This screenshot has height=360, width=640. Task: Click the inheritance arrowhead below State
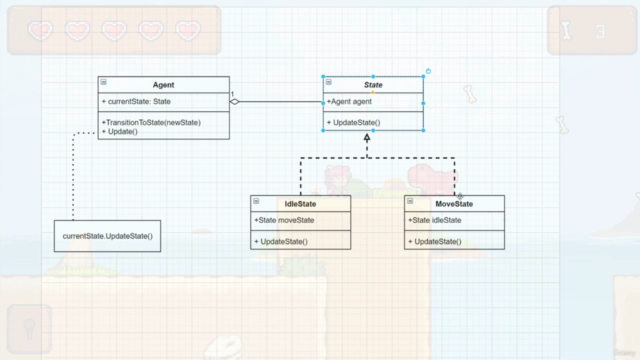(x=367, y=138)
